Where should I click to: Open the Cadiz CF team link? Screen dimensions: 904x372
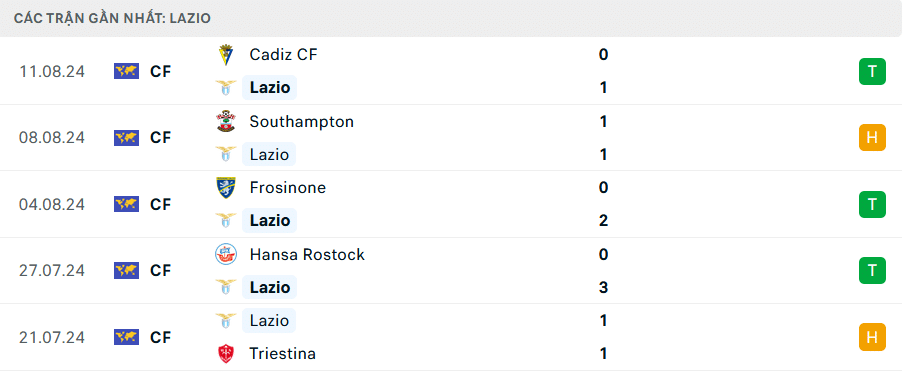click(283, 55)
